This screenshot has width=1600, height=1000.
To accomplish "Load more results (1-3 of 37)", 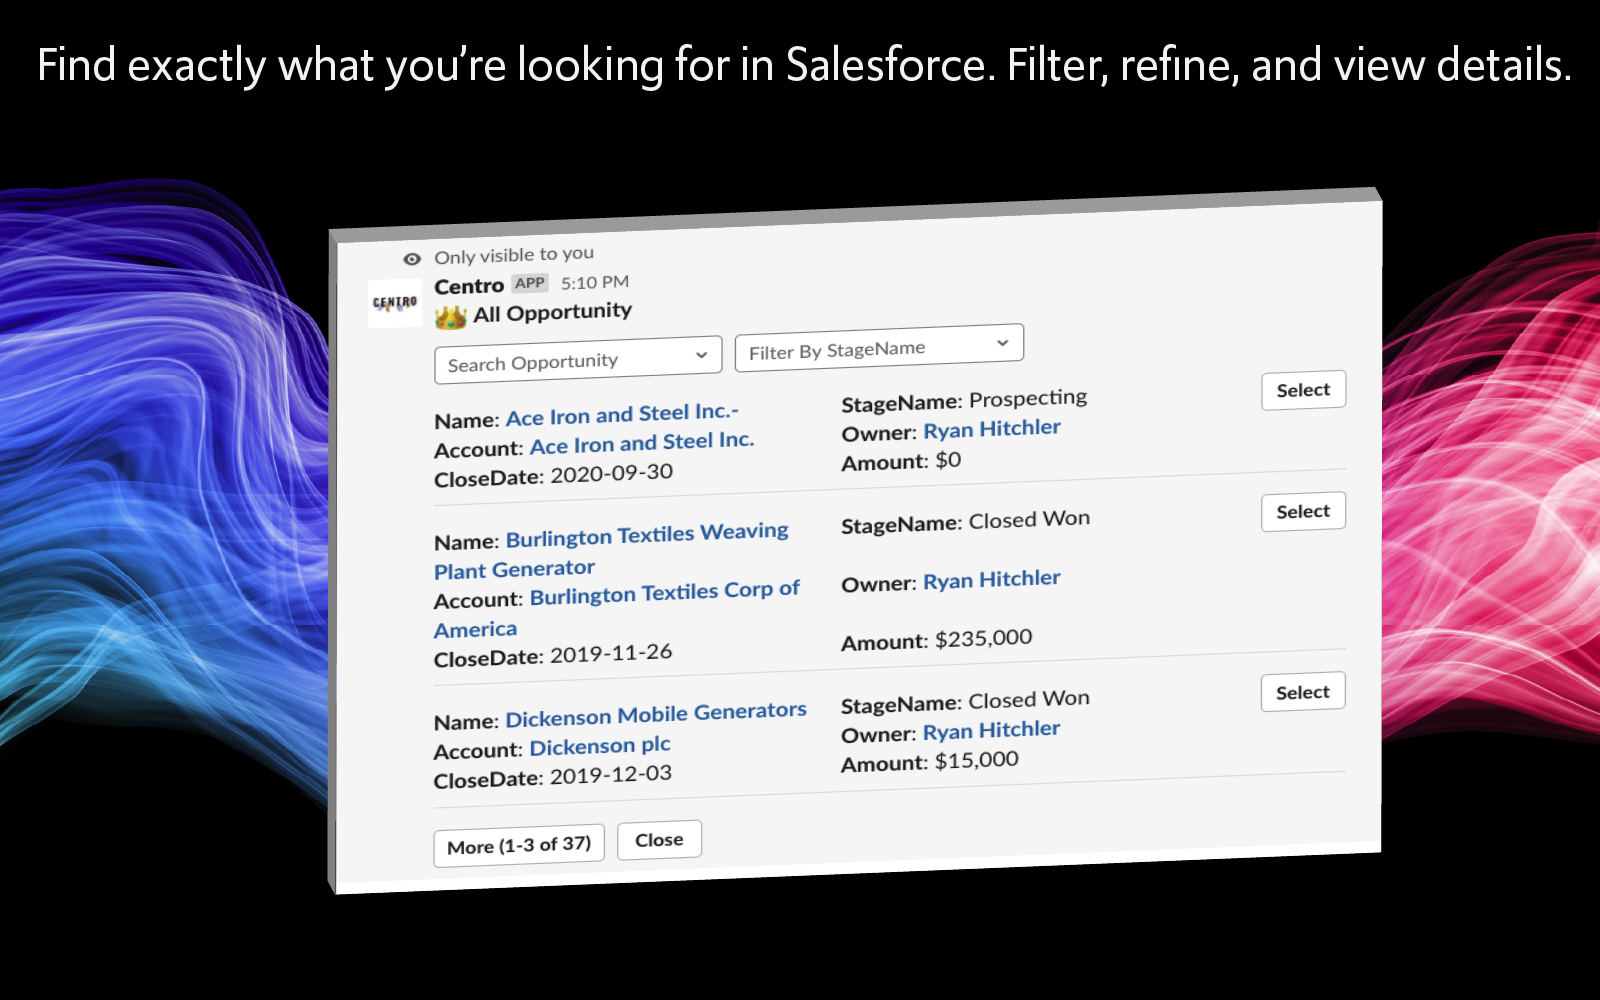I will [x=519, y=846].
